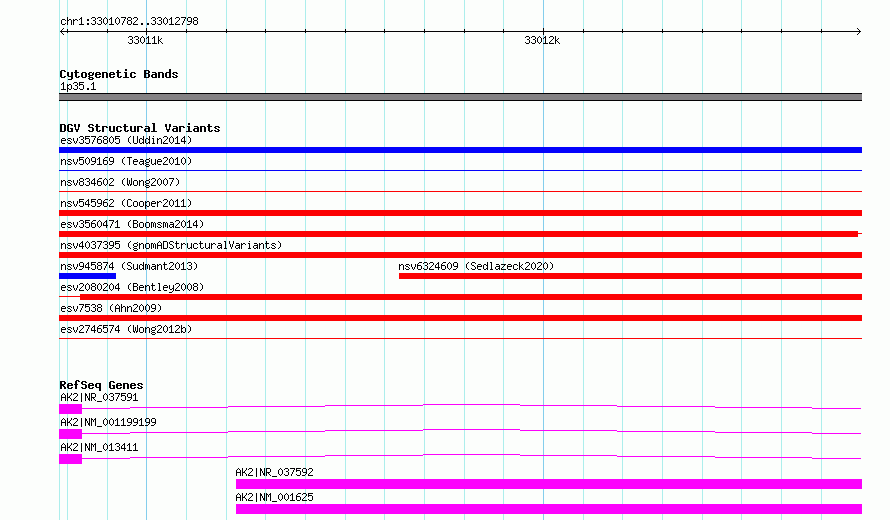
Task: Click the thin blue line for nsv509169
Action: click(x=460, y=170)
